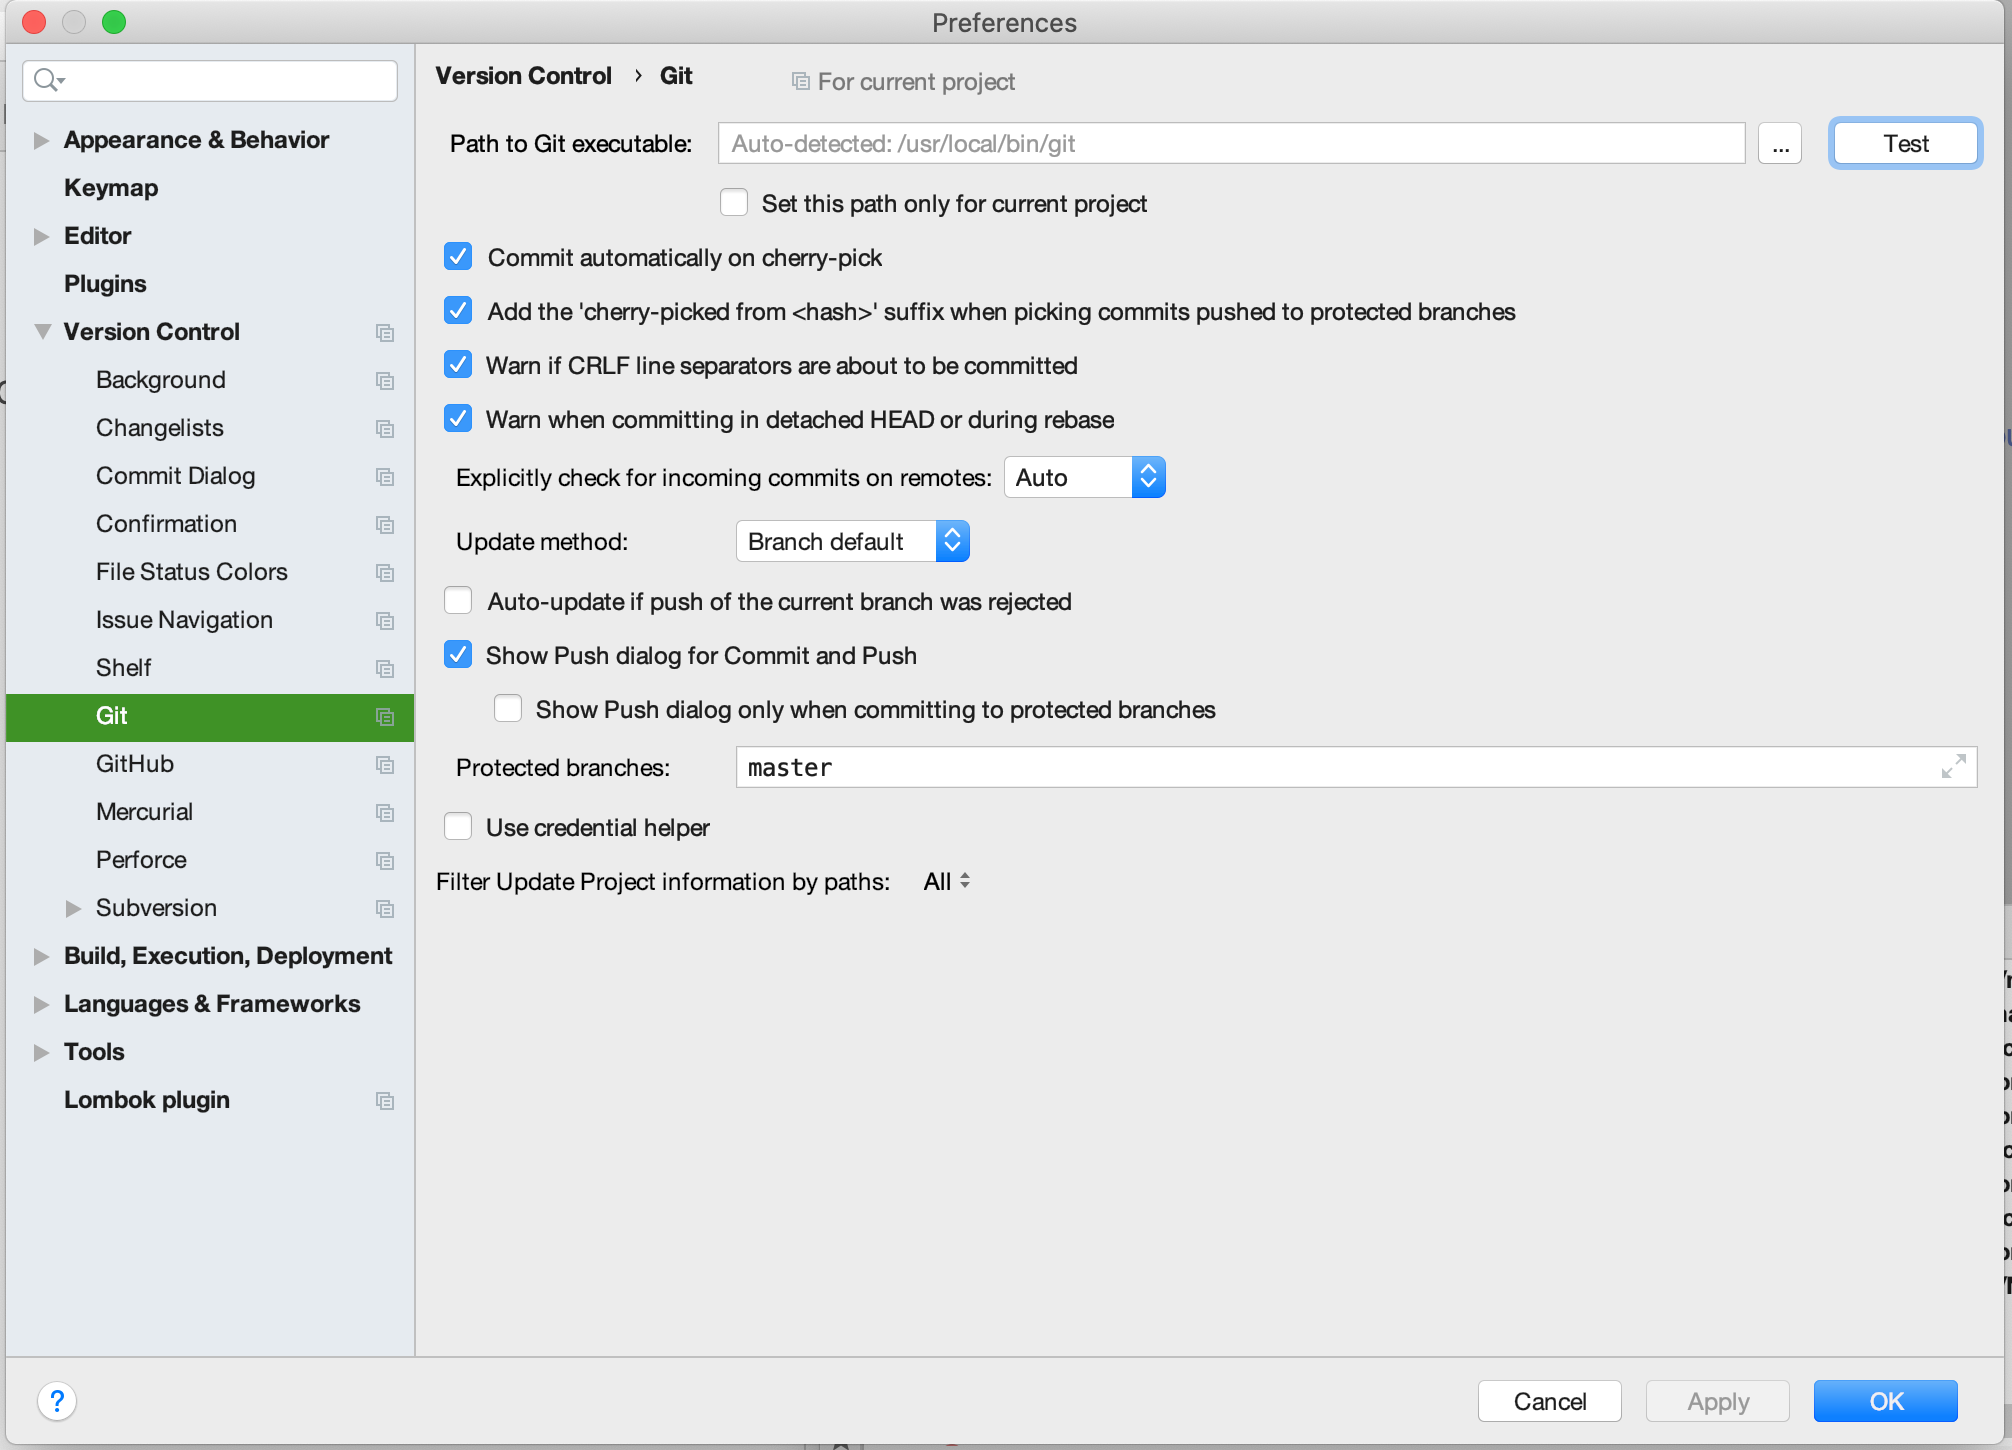Expand the Appearance & Behavior section
The image size is (2012, 1450).
point(41,140)
